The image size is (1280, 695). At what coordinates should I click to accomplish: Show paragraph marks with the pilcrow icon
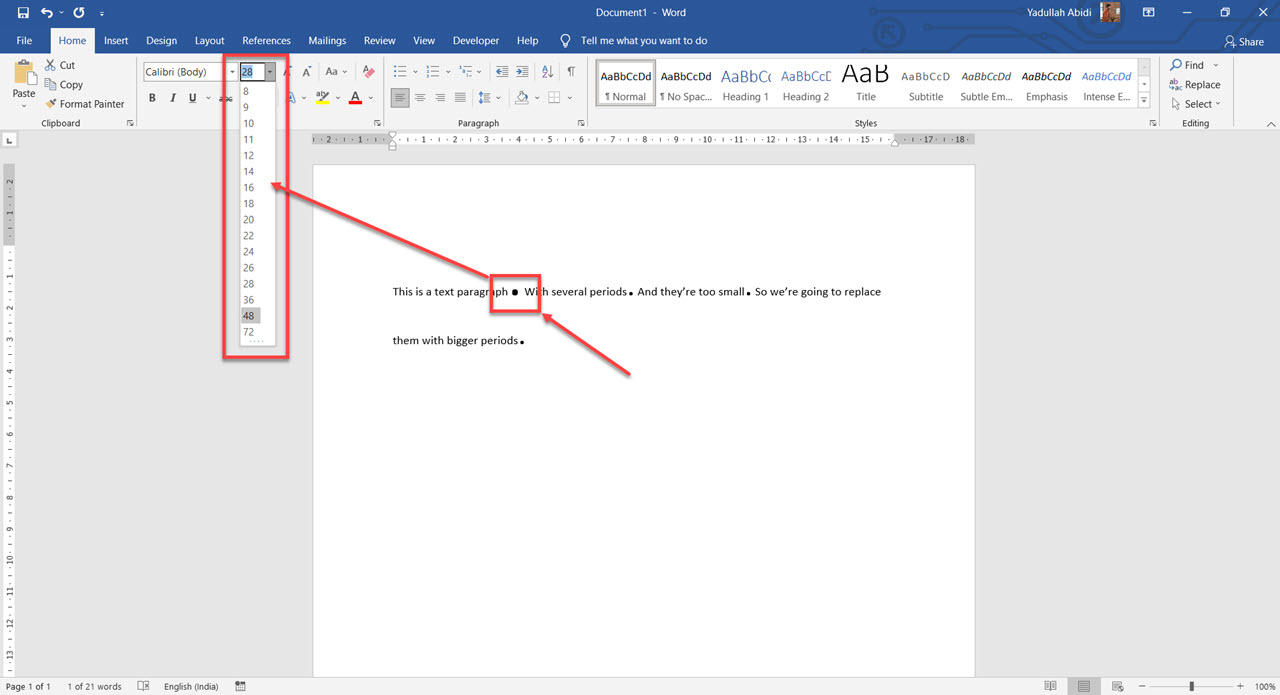coord(571,71)
